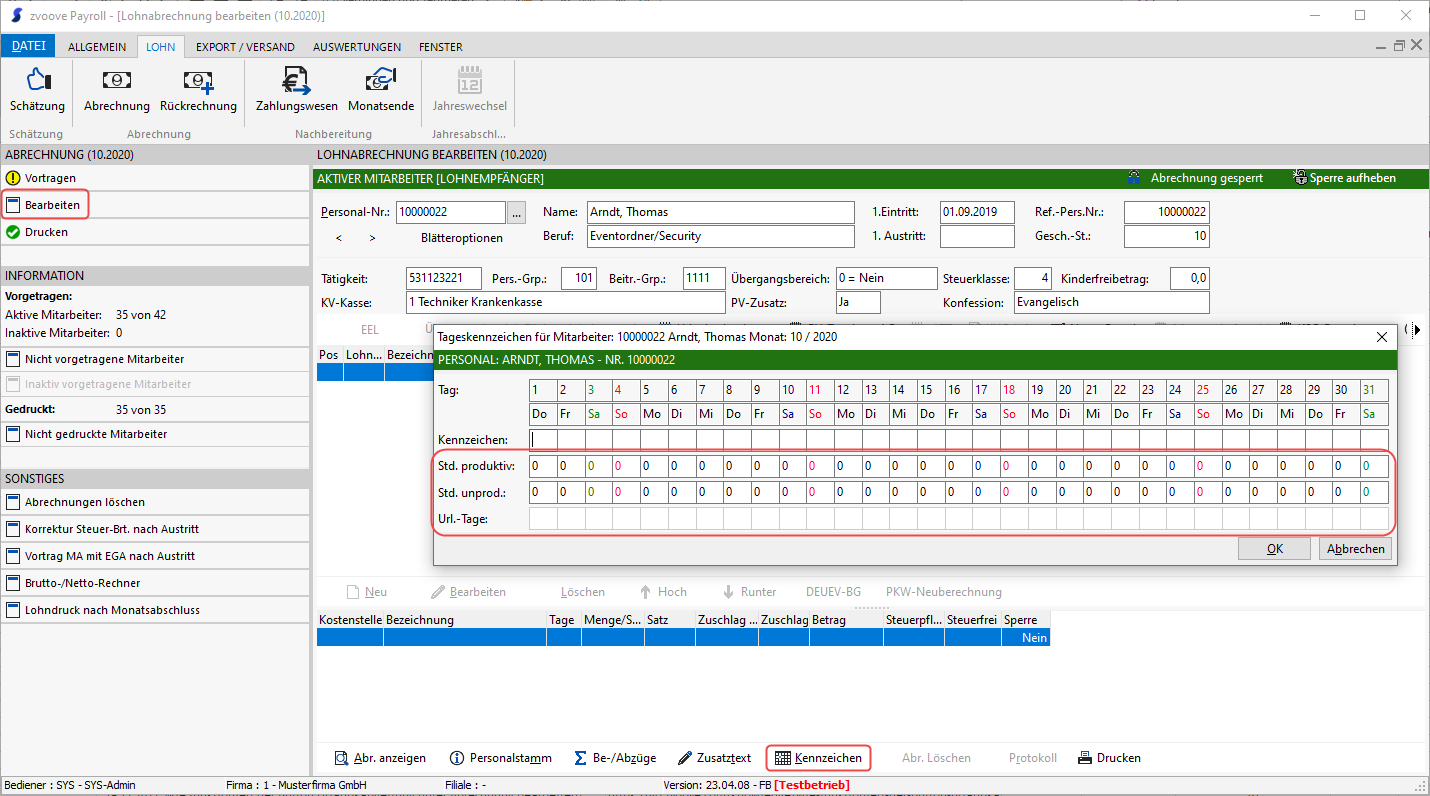Go to previous employee with < arrow

coord(338,238)
